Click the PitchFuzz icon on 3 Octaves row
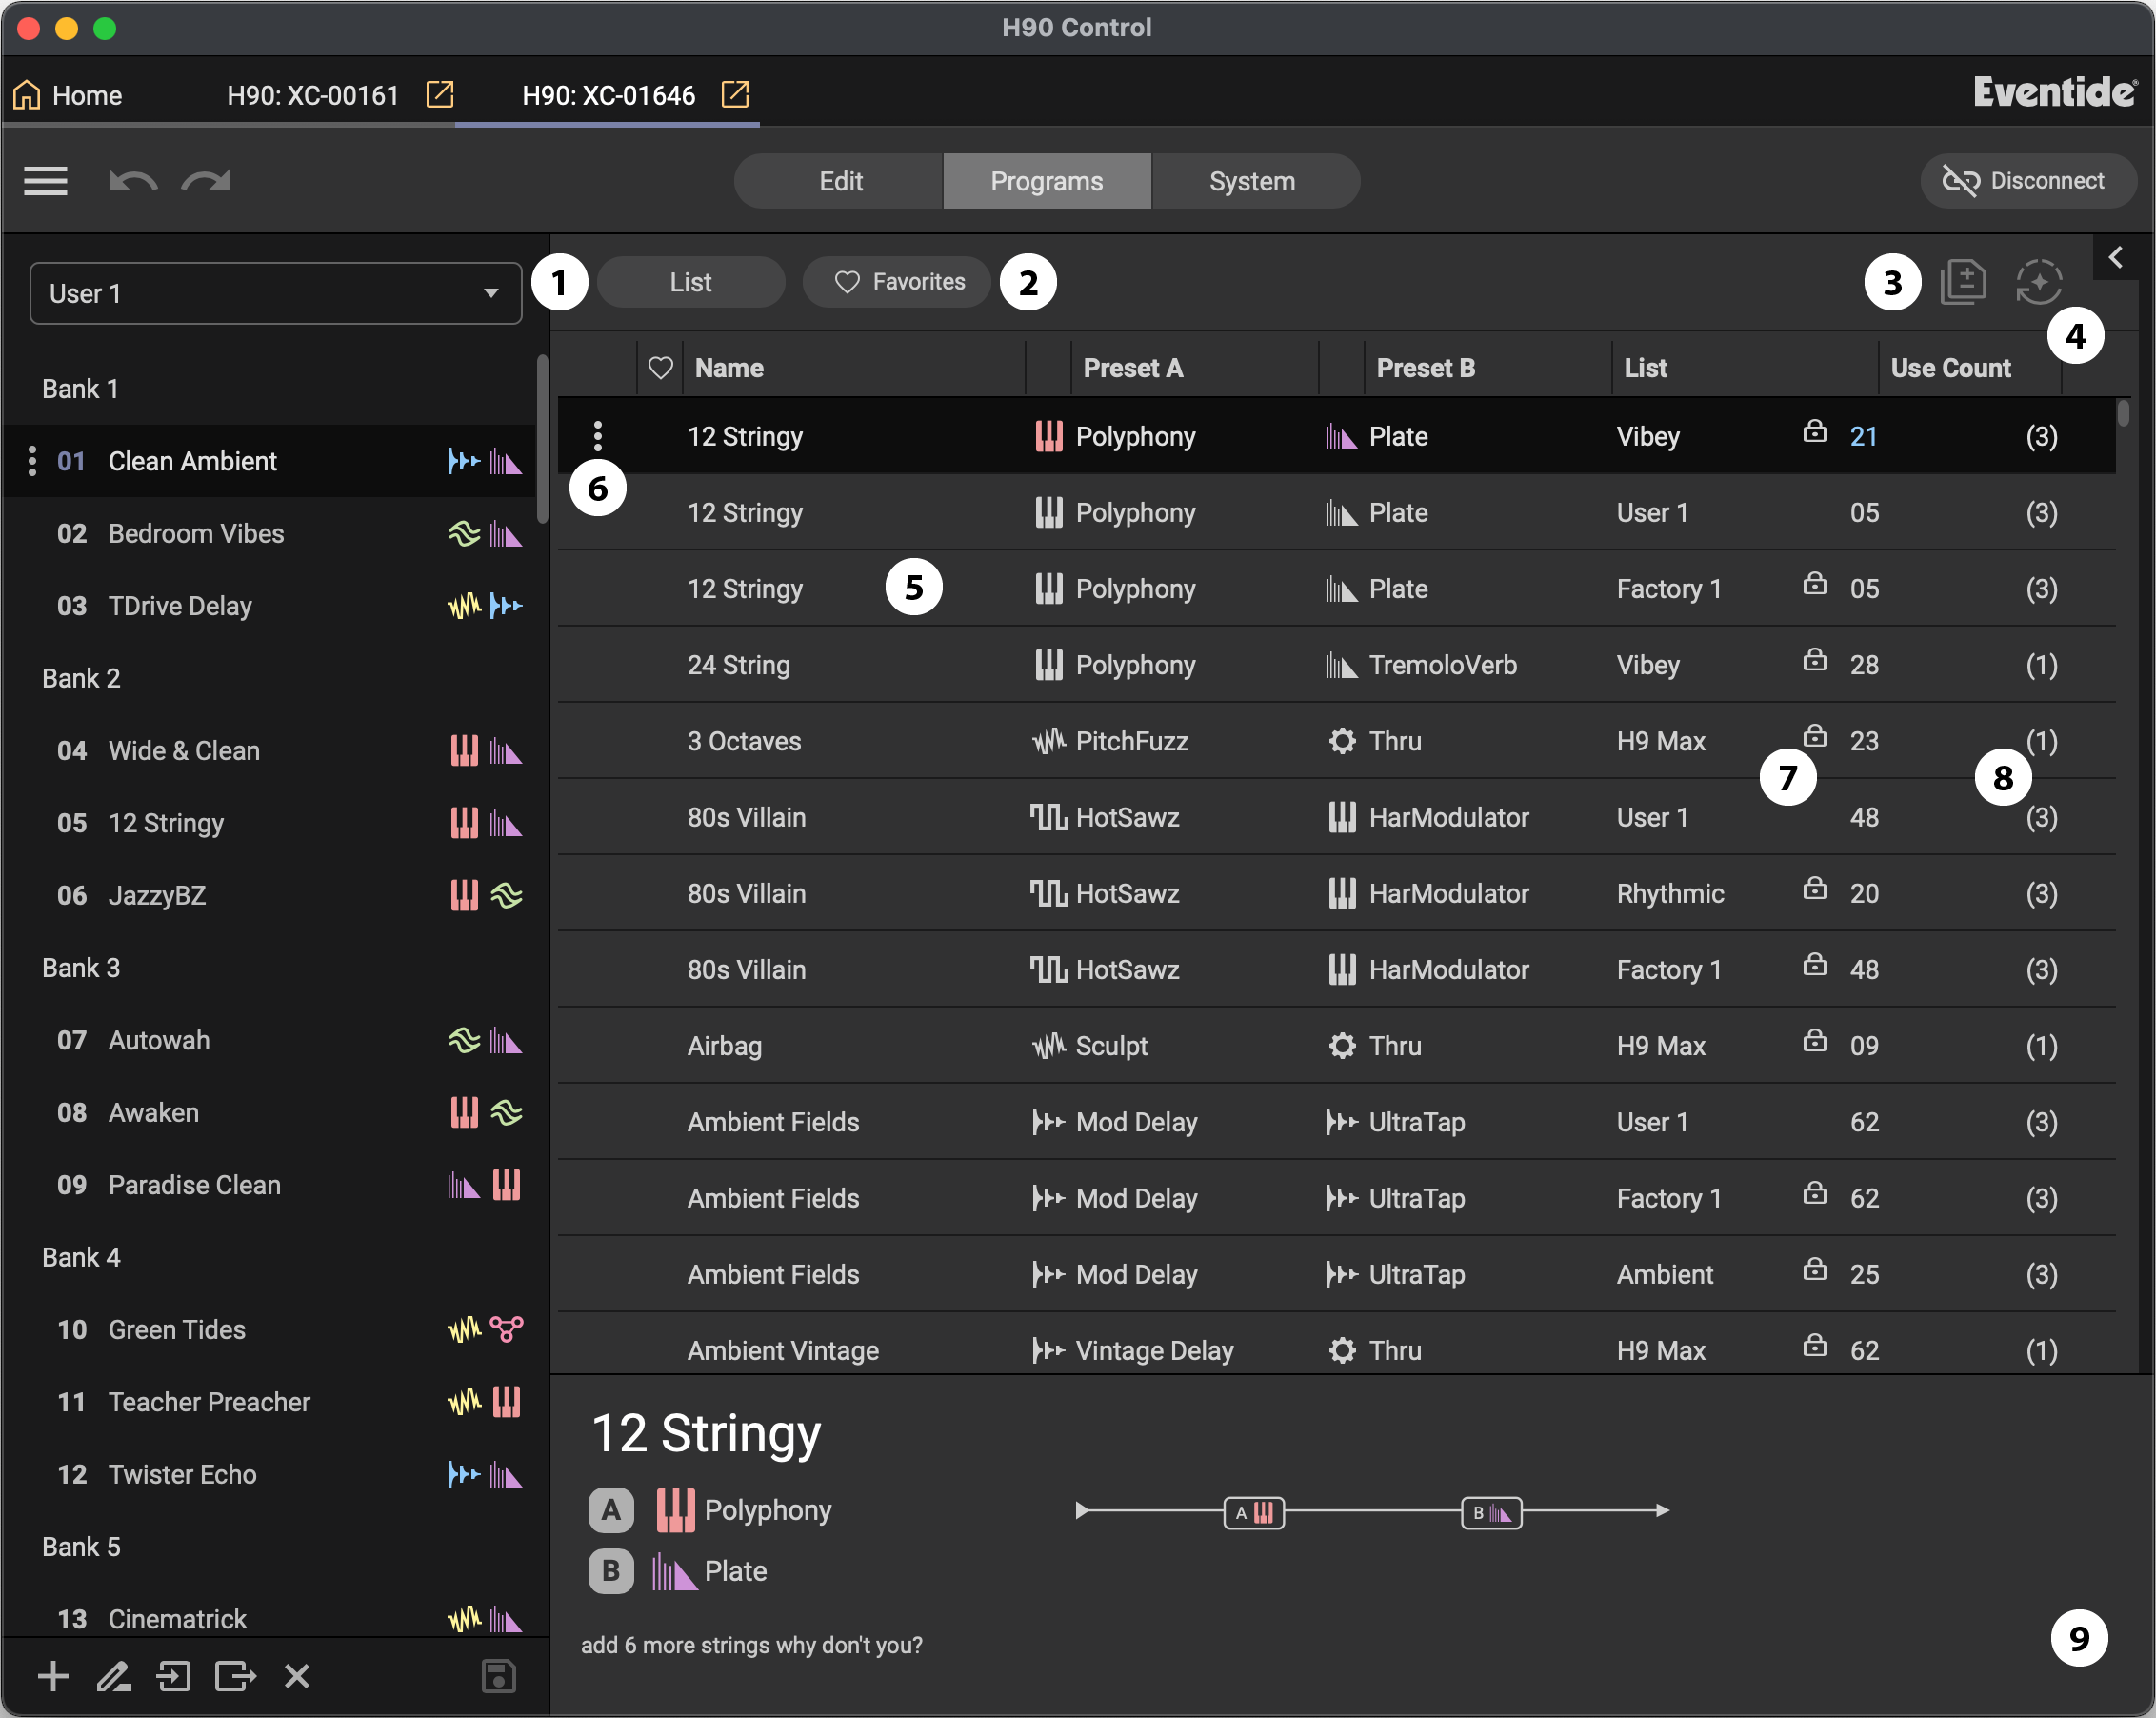The height and width of the screenshot is (1718, 2156). pyautogui.click(x=1049, y=741)
